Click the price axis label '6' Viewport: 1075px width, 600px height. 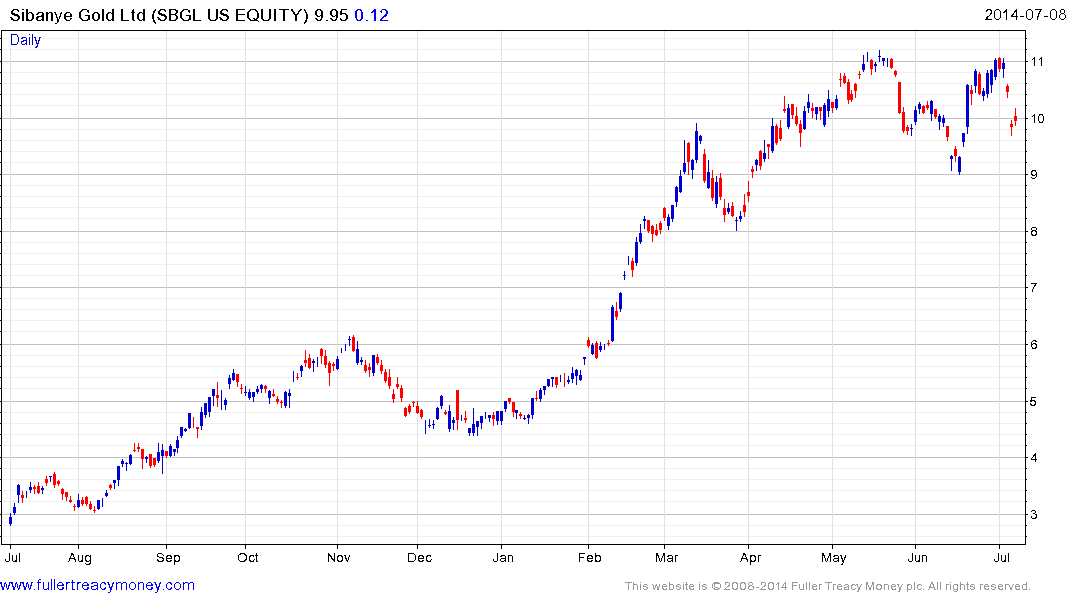(1034, 345)
